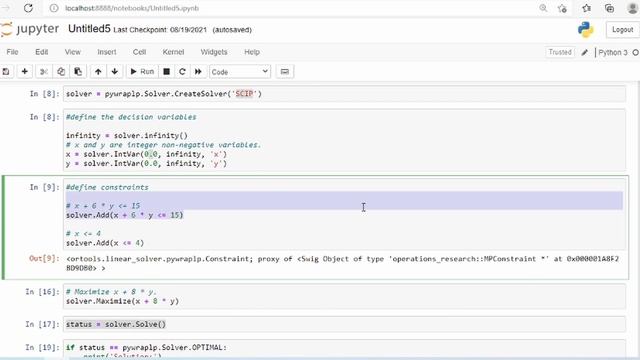Open the Edit menu
Image resolution: width=640 pixels, height=360 pixels.
pos(42,52)
